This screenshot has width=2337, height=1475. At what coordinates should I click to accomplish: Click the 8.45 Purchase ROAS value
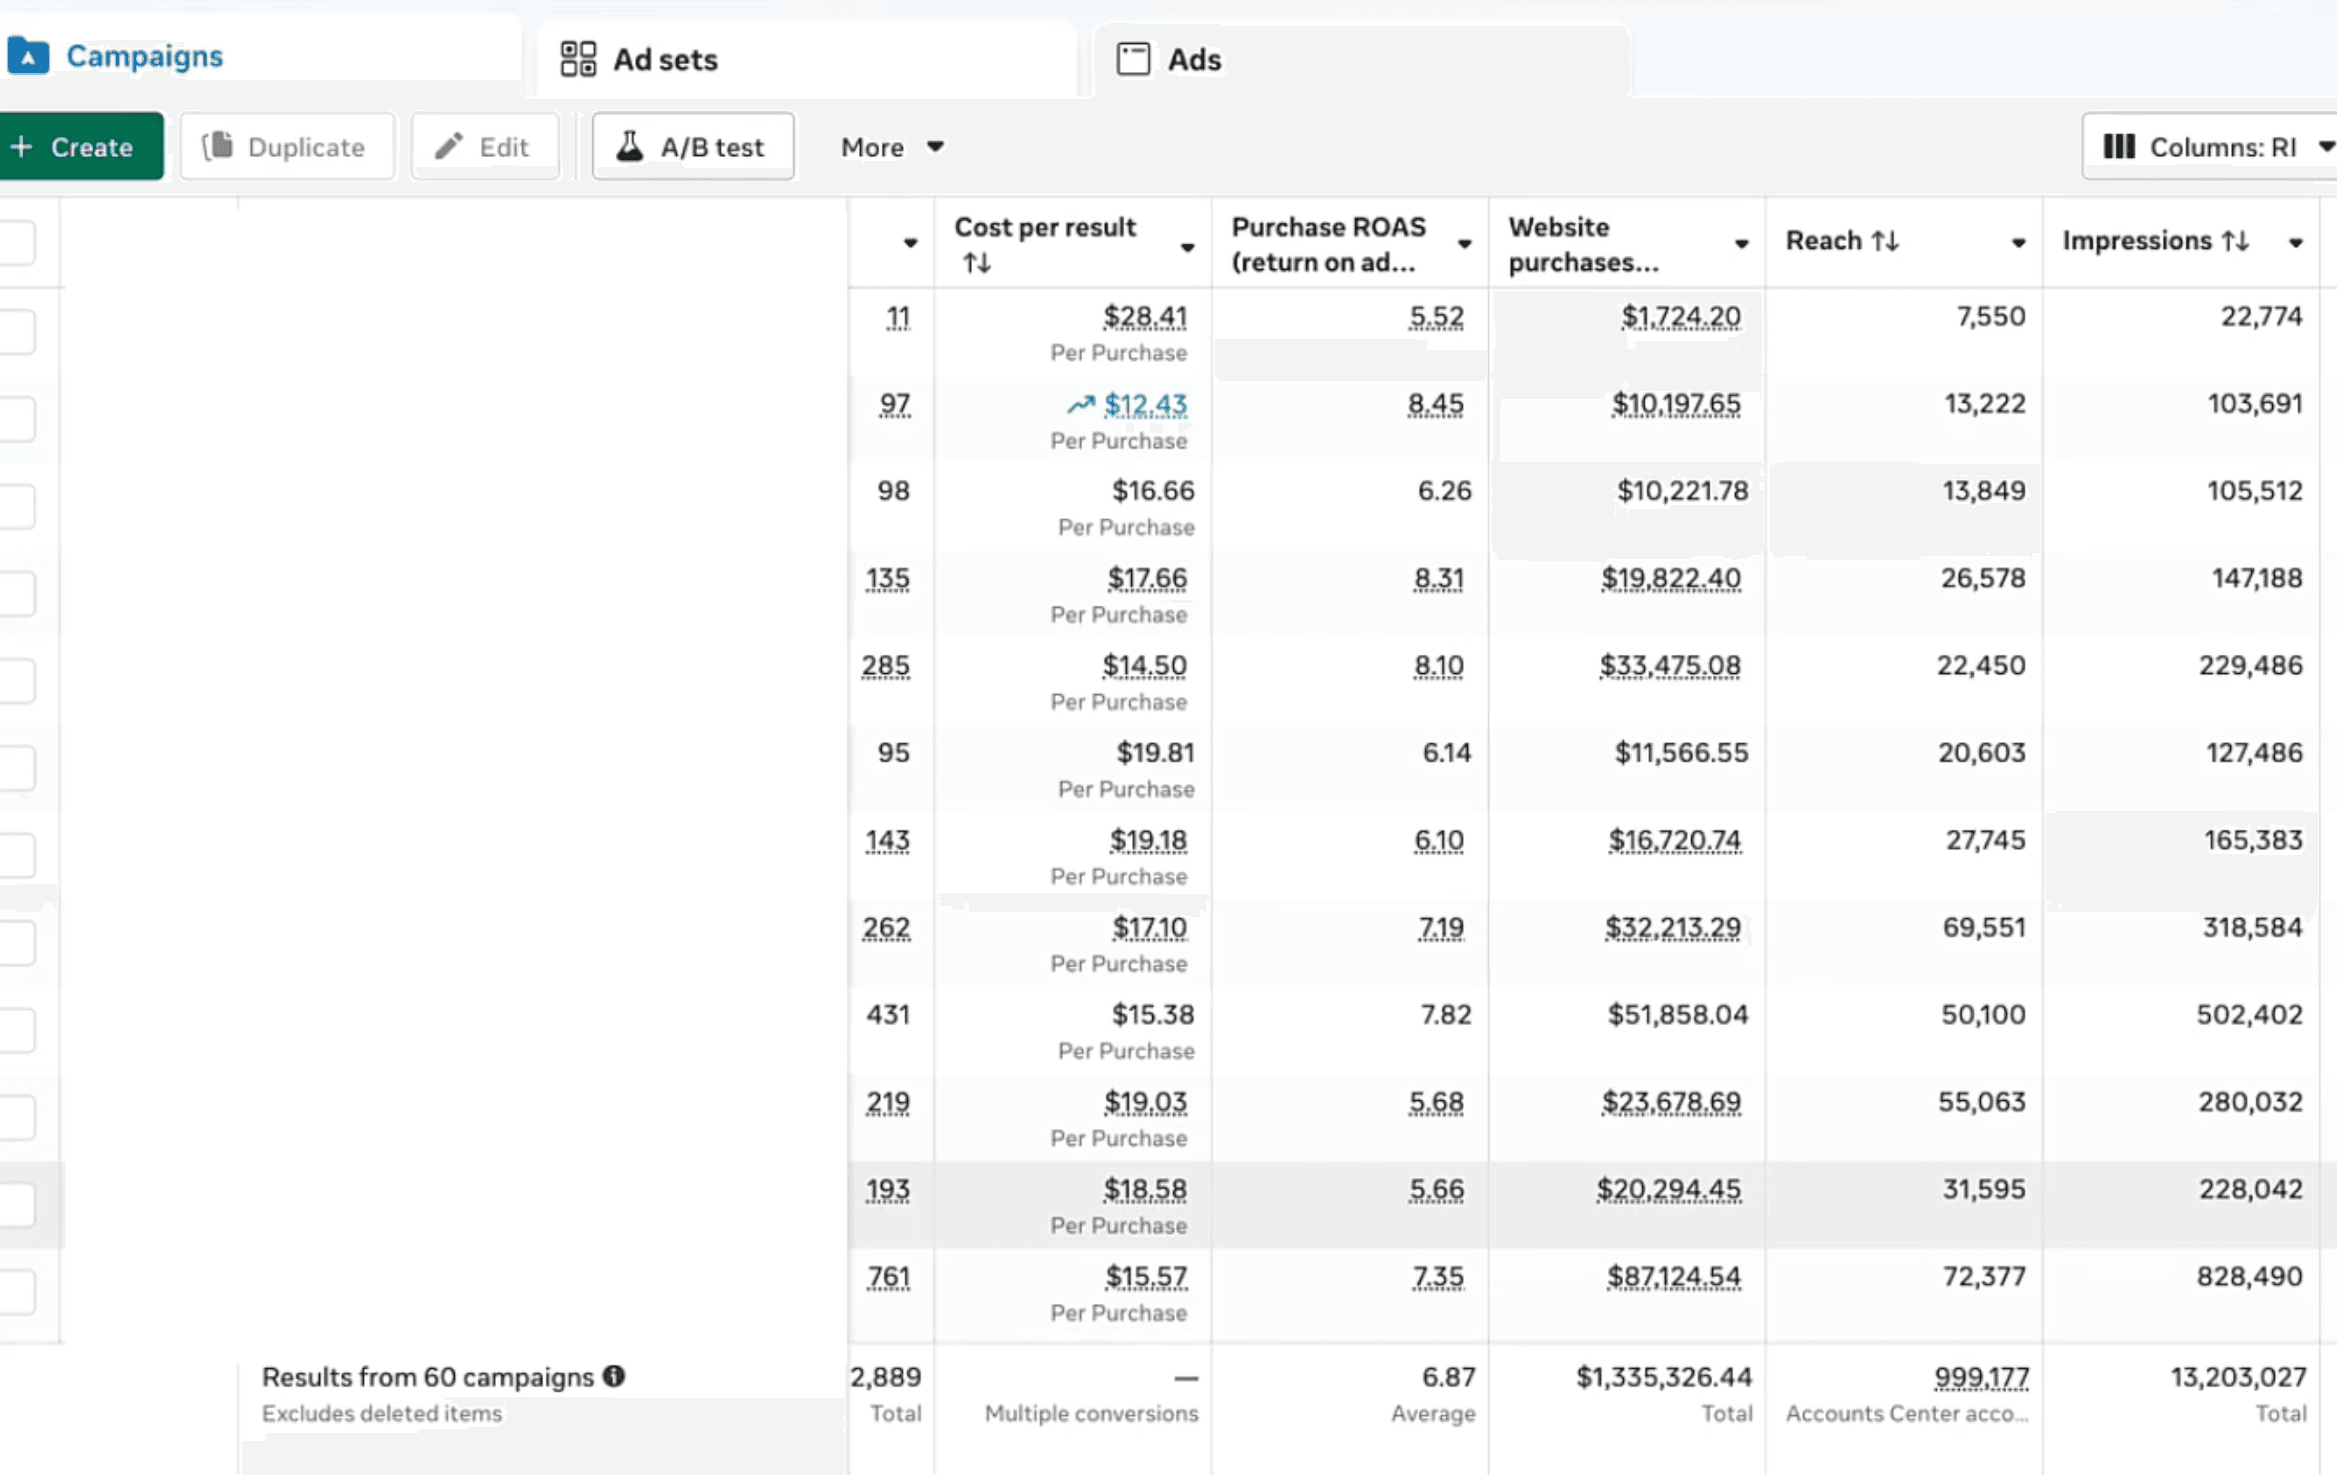[1435, 405]
